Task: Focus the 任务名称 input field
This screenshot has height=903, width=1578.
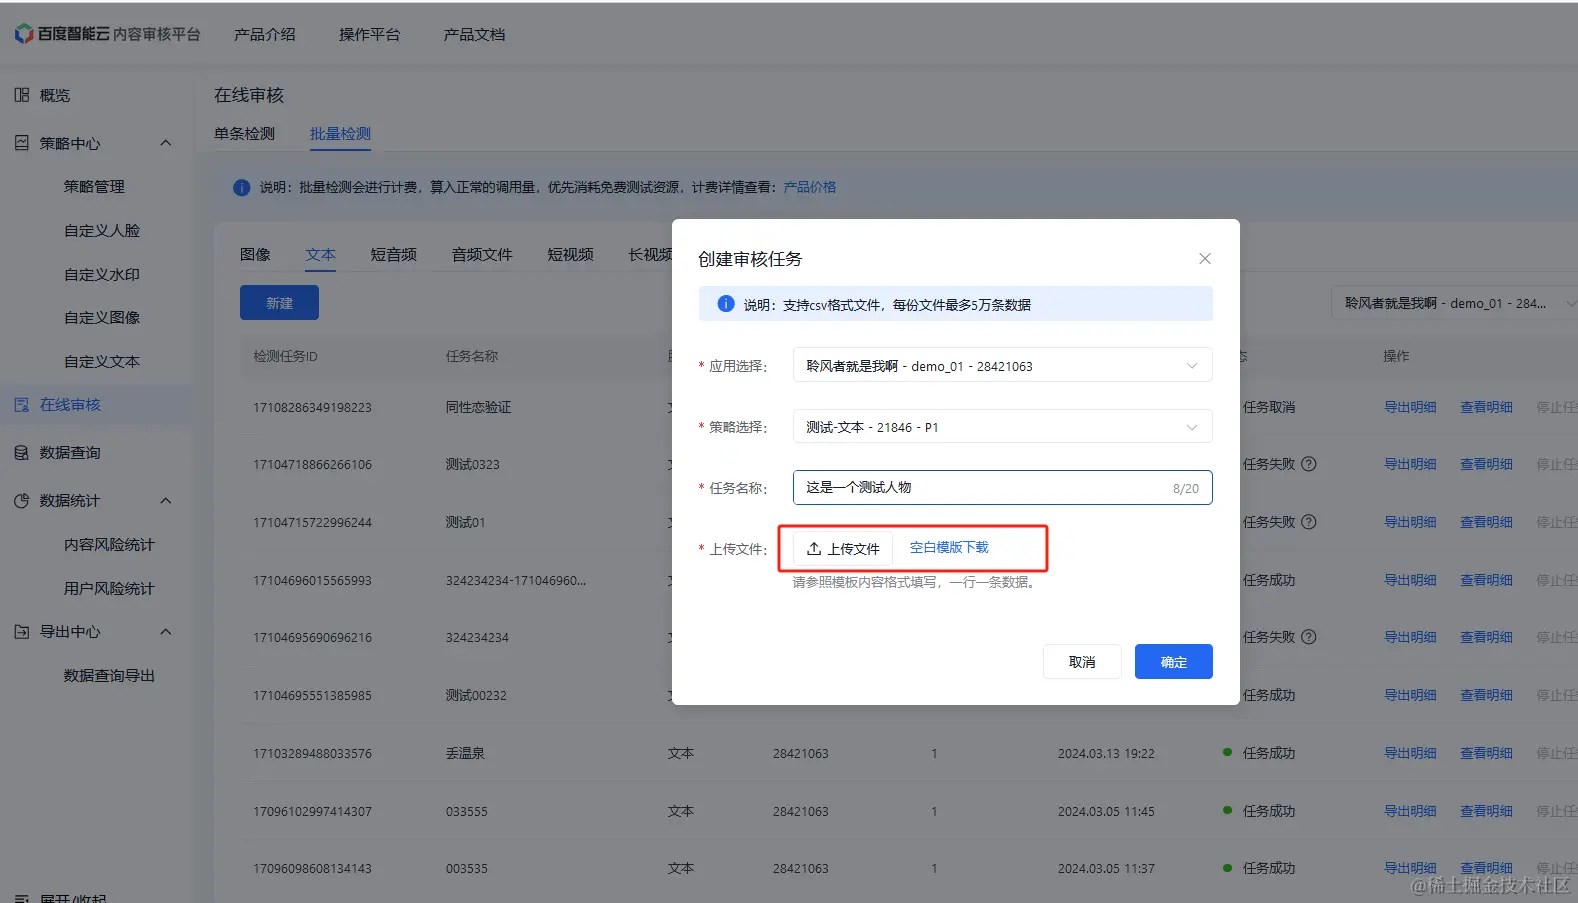Action: pos(1002,488)
